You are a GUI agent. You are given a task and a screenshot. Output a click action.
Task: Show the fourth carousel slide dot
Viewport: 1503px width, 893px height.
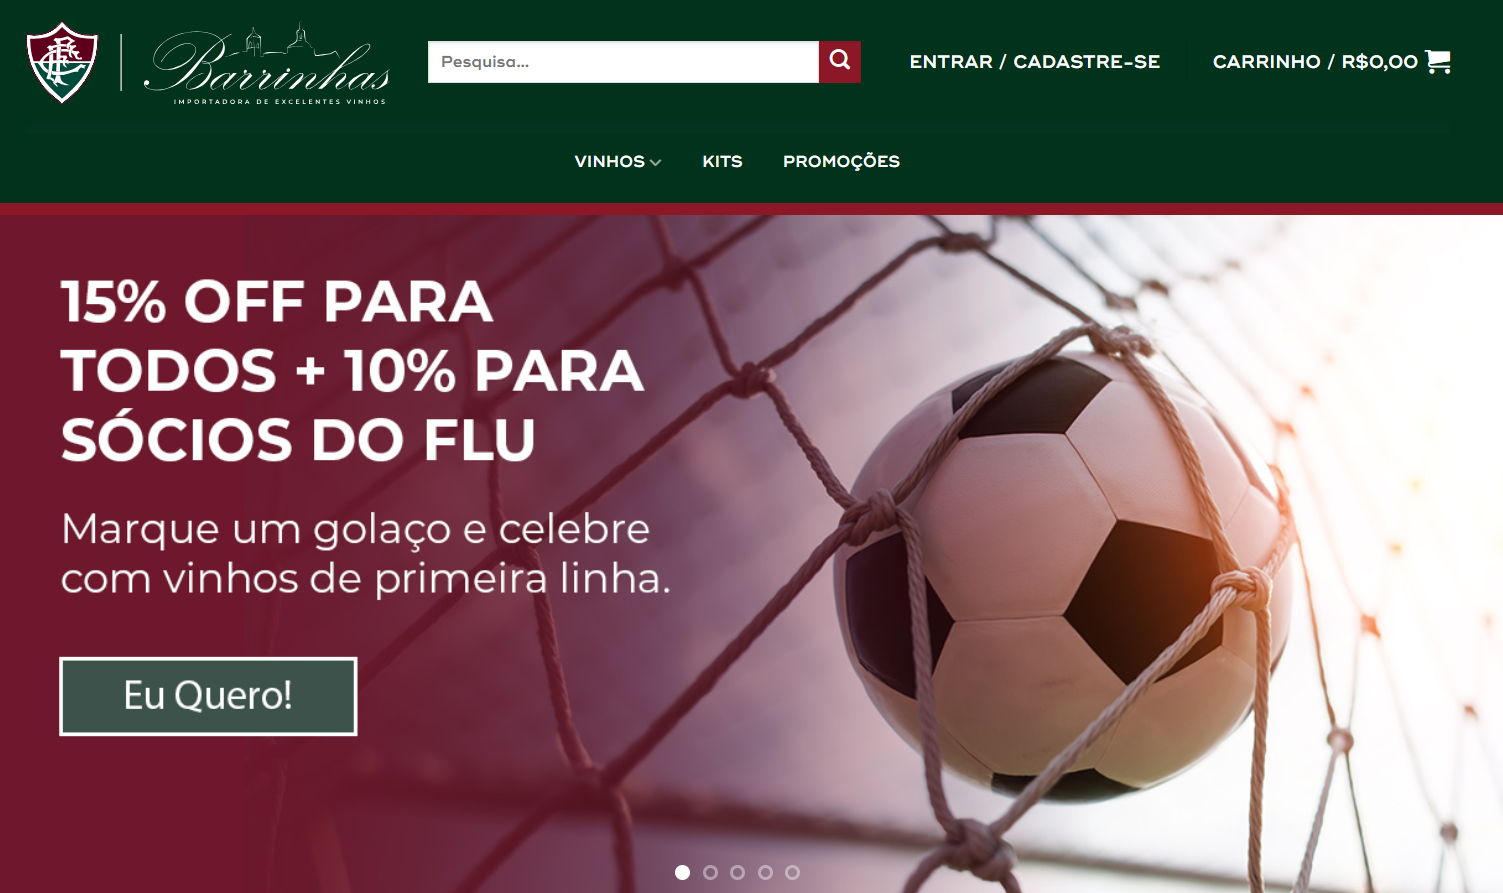click(x=765, y=872)
